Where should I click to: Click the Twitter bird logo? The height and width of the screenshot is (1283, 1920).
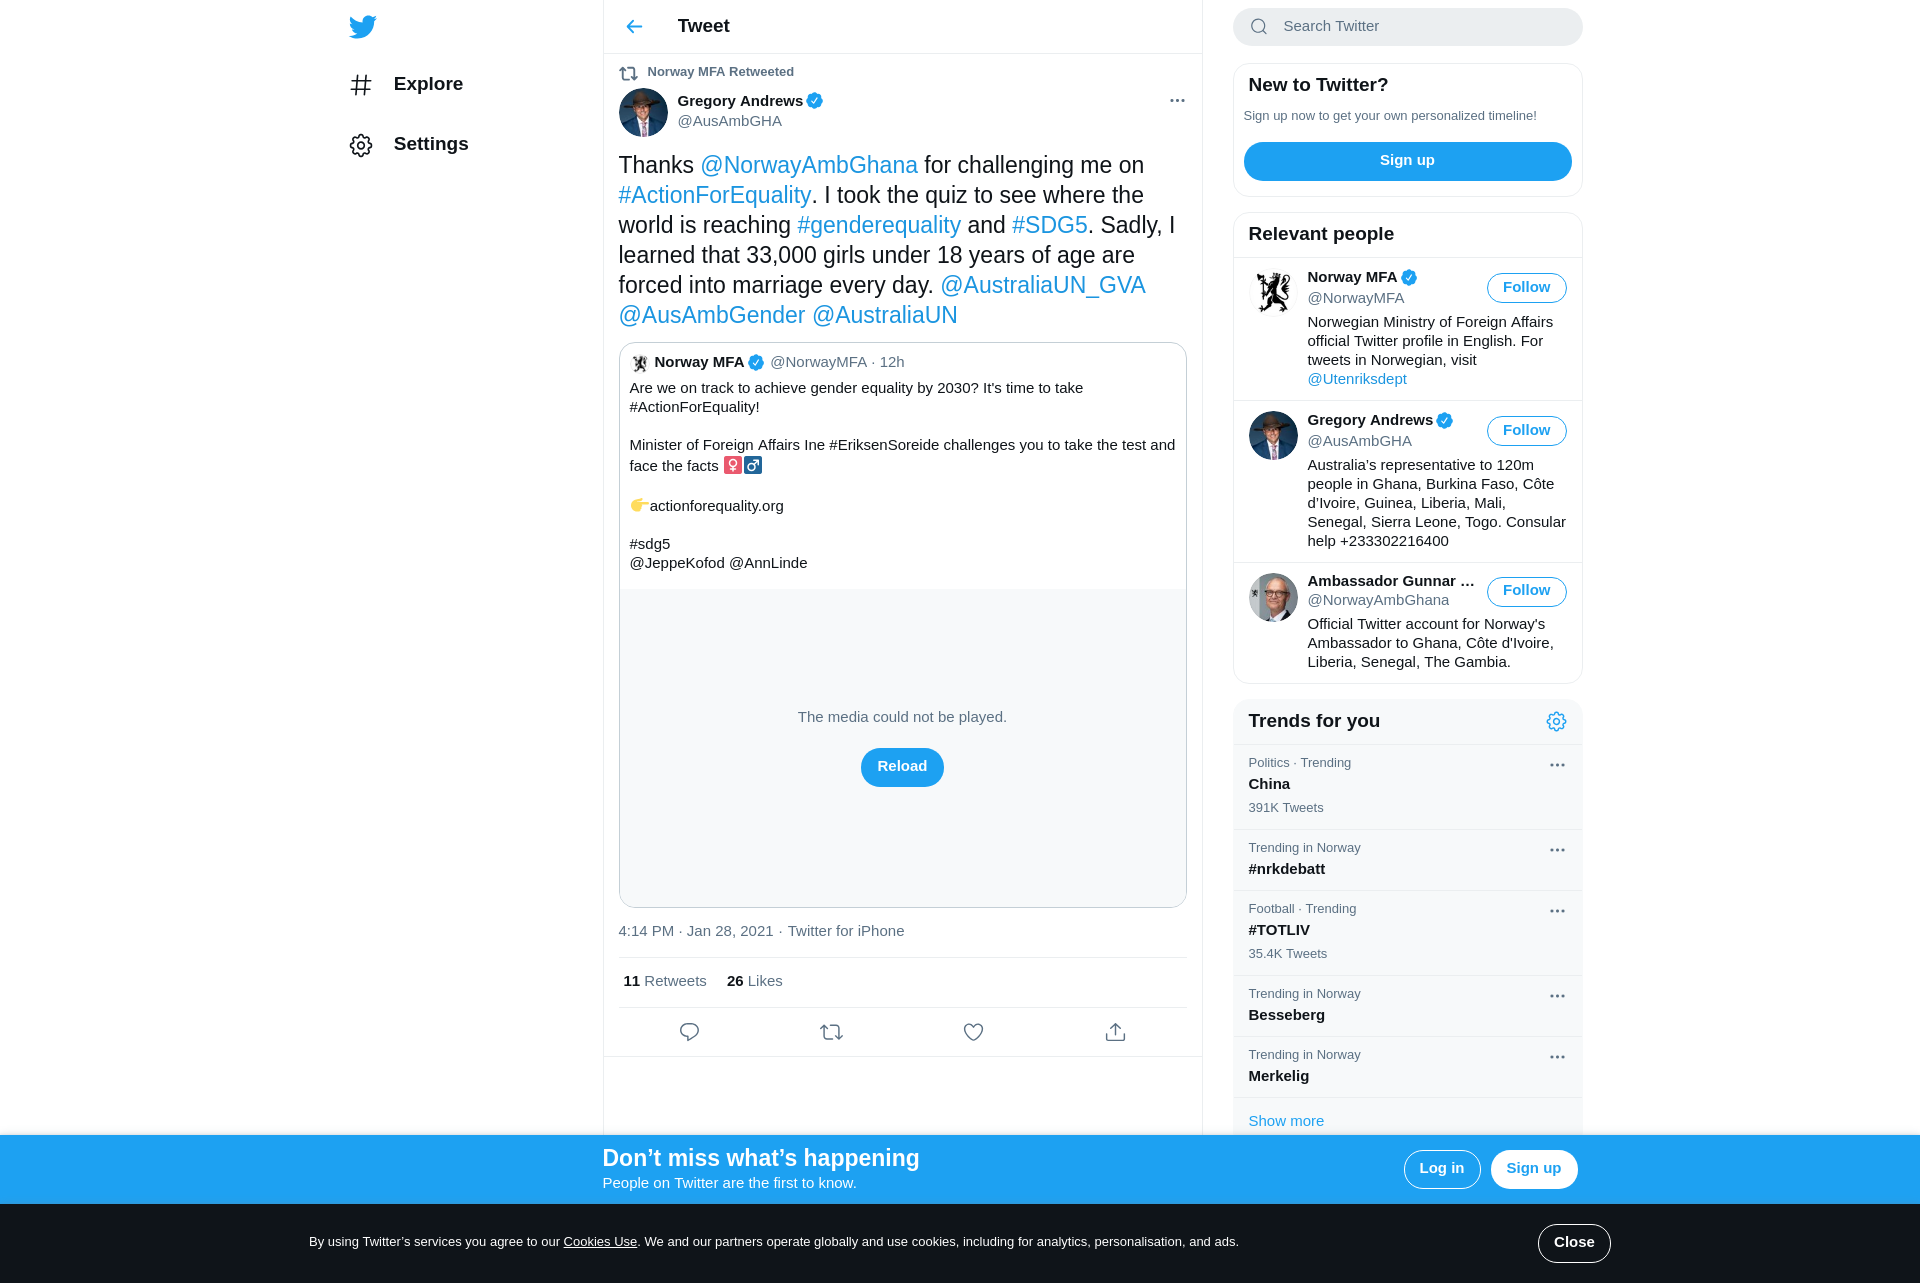tap(363, 26)
